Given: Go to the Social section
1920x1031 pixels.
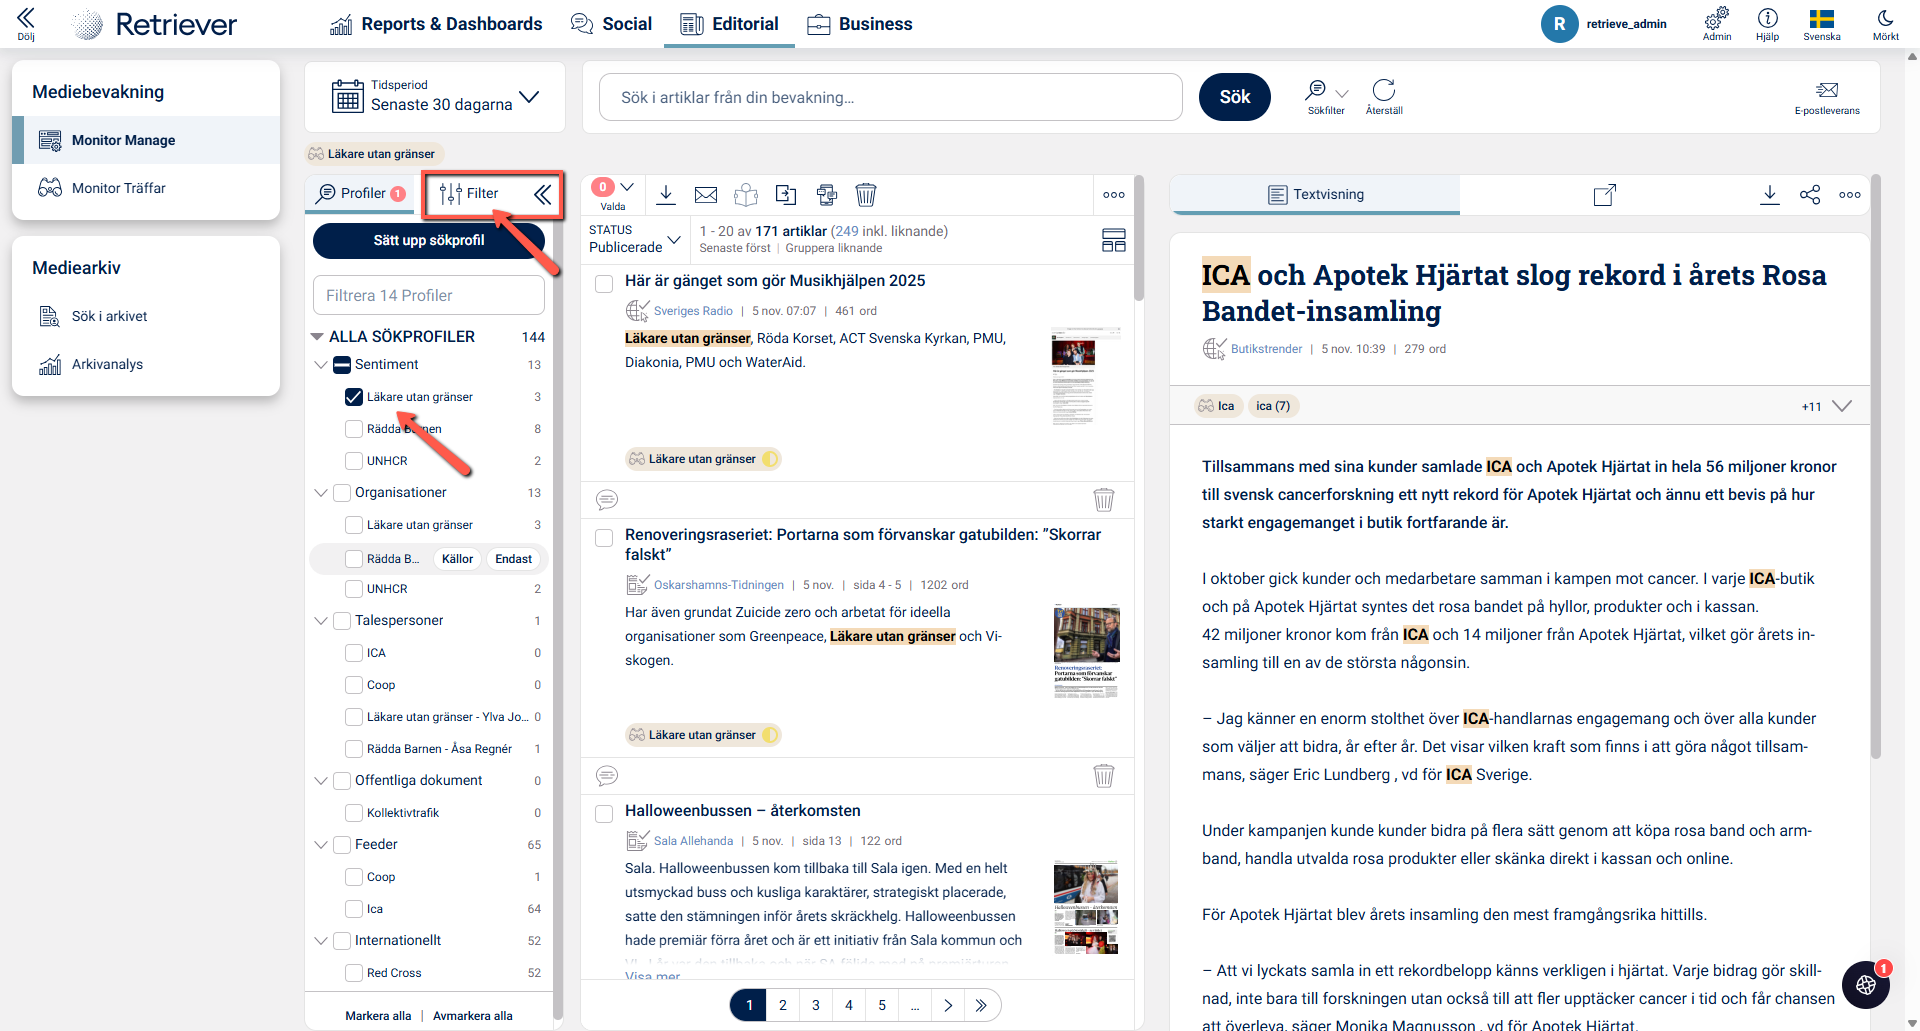Looking at the screenshot, I should click(x=611, y=24).
